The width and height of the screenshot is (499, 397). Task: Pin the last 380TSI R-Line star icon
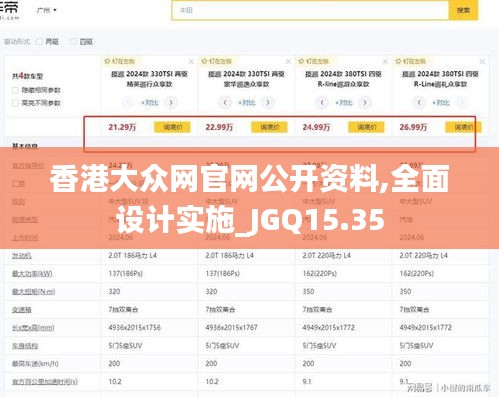[398, 61]
